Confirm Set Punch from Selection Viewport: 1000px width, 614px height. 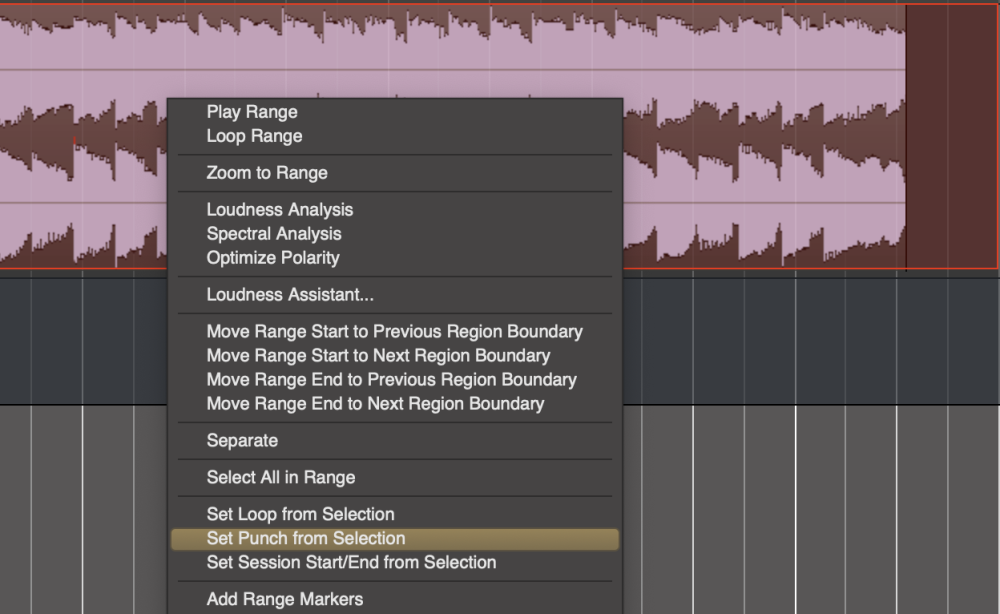pos(304,538)
